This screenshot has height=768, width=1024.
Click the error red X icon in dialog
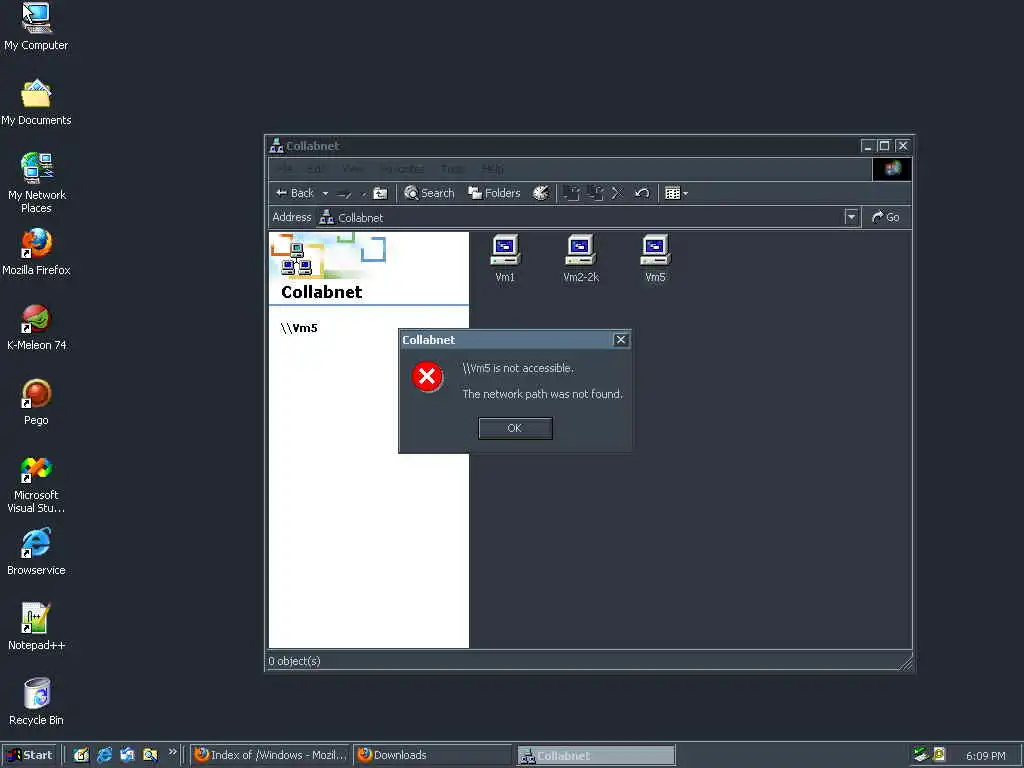pyautogui.click(x=427, y=376)
